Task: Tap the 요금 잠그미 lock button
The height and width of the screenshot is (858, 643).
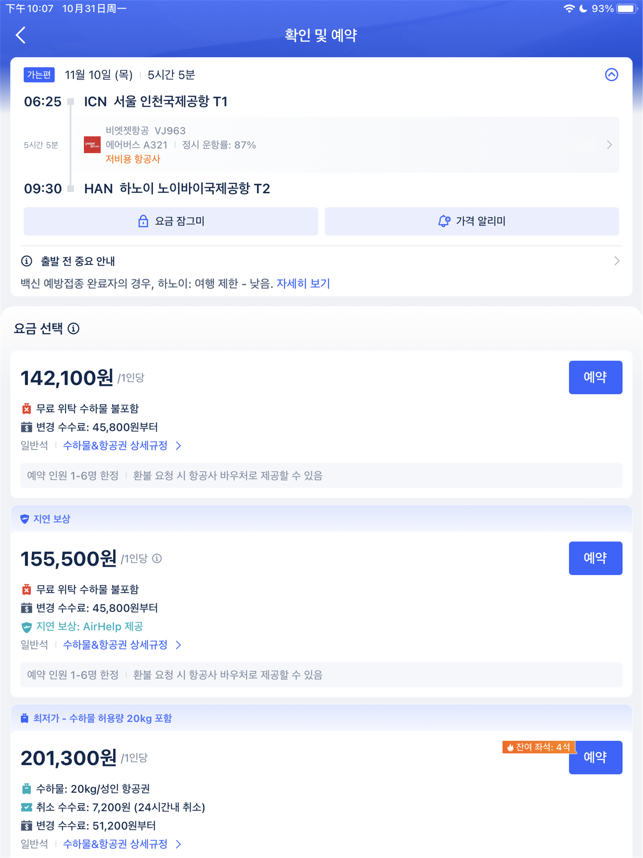Action: pos(171,221)
